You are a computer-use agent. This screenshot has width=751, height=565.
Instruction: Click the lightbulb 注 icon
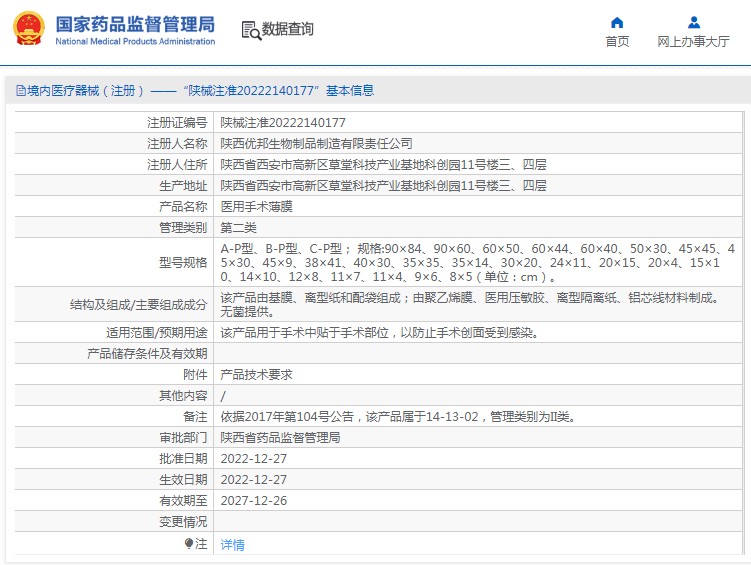189,543
